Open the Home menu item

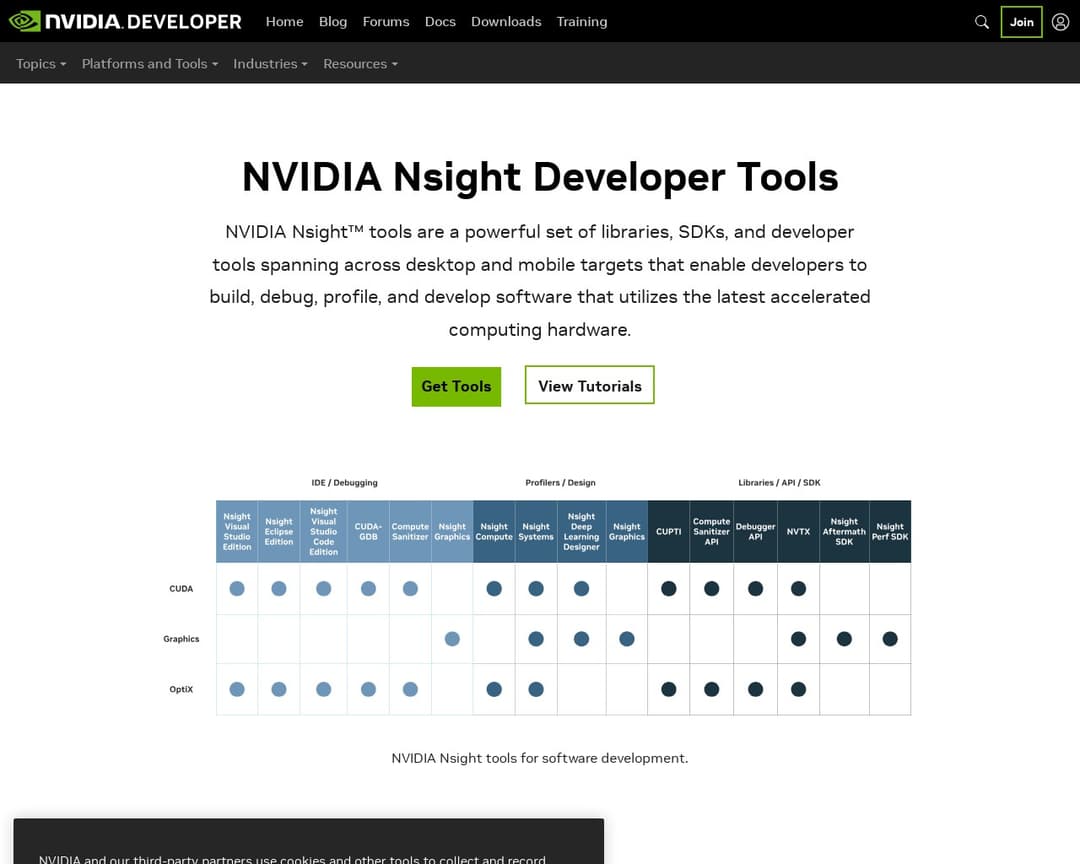(284, 22)
